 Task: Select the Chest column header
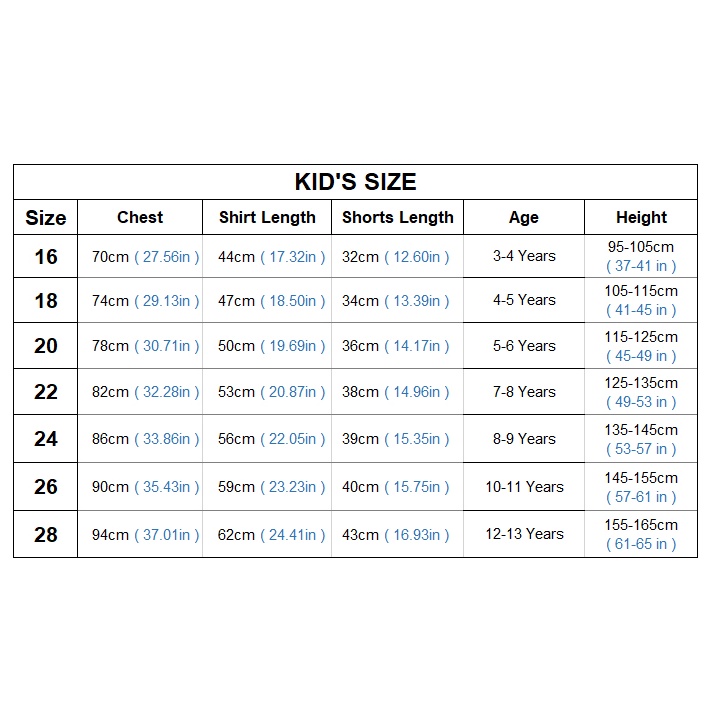click(140, 217)
